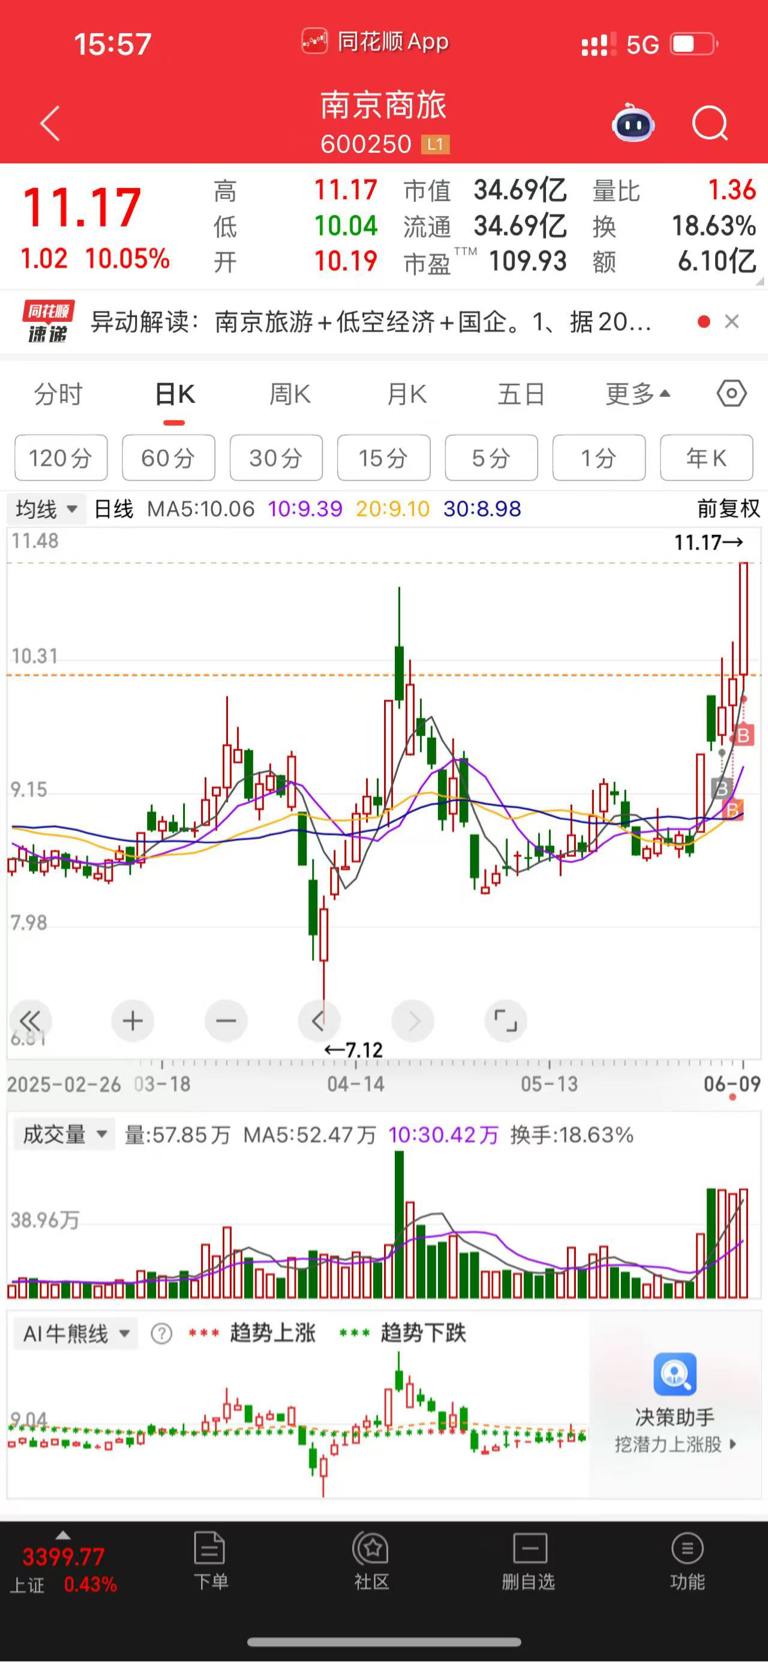This screenshot has width=768, height=1662.
Task: Open 均线 indicator dropdown
Action: [46, 509]
